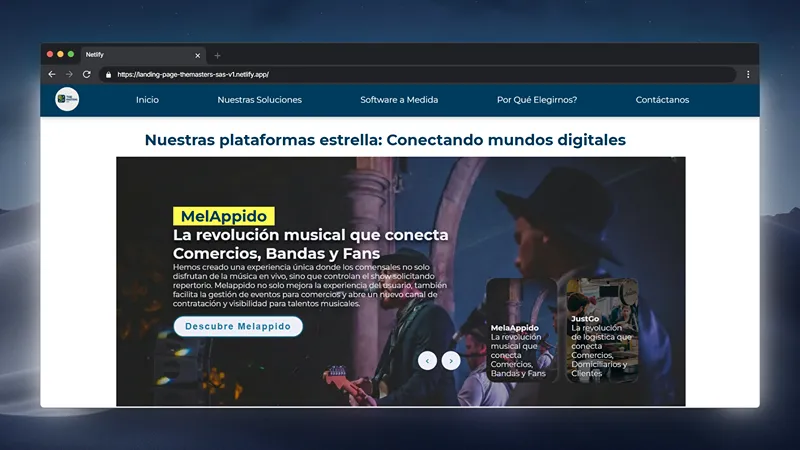Click the green maximize window button
800x450 pixels.
pos(71,54)
